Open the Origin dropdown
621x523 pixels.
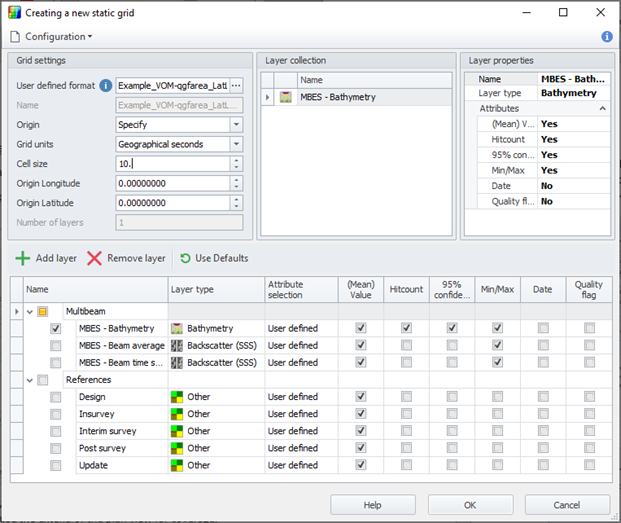coord(236,125)
